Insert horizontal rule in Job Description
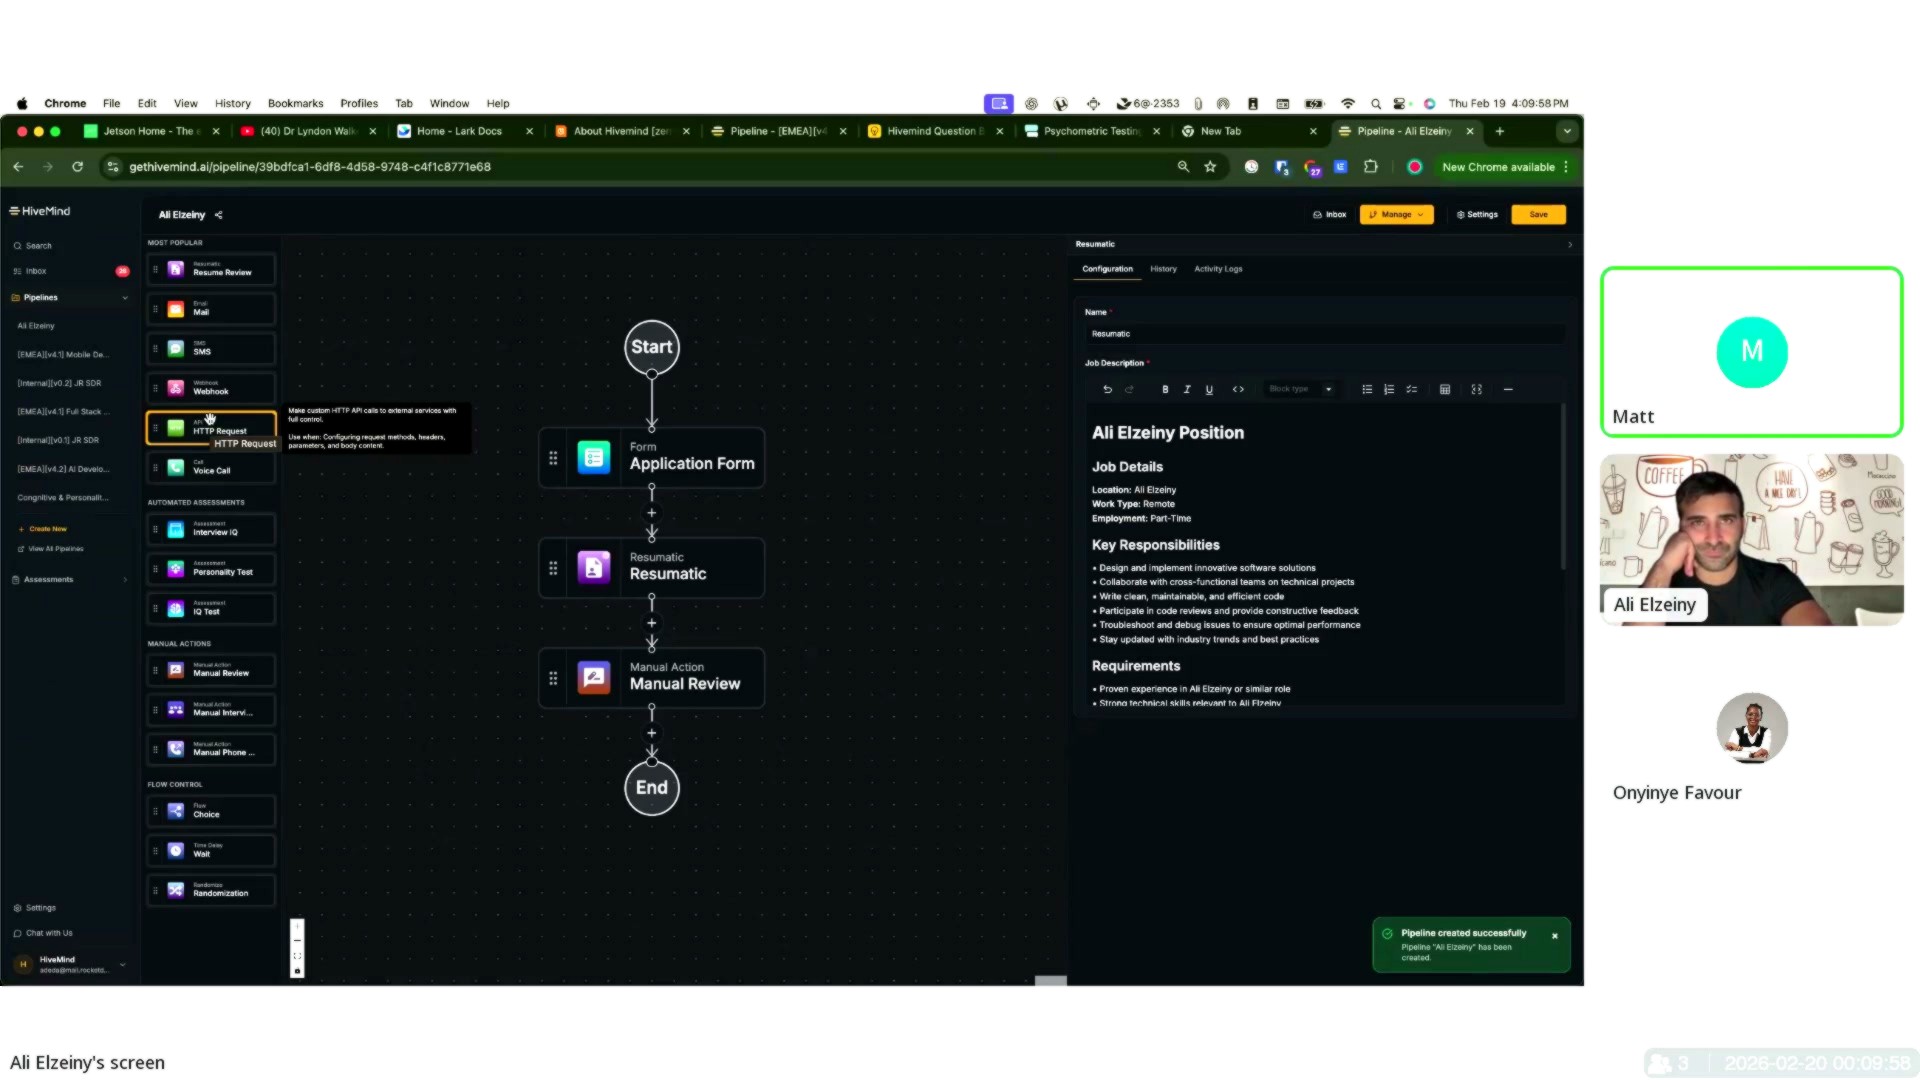Viewport: 1920px width, 1080px height. [1508, 389]
